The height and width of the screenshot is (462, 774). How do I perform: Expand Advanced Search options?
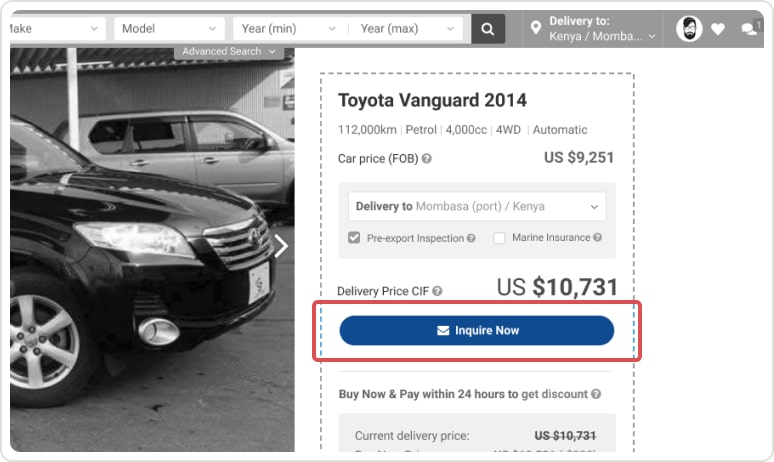(228, 51)
